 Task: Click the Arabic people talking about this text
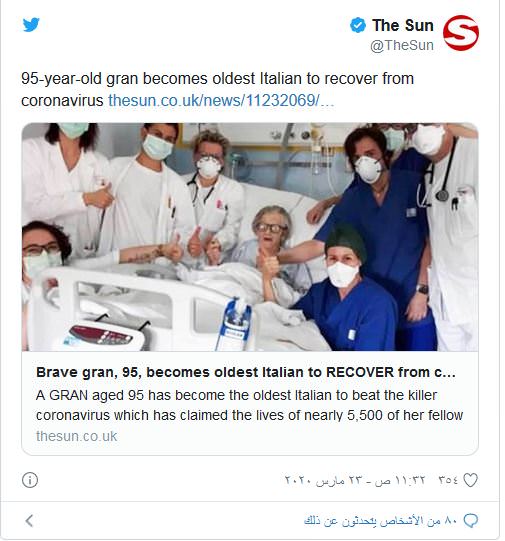coord(380,521)
